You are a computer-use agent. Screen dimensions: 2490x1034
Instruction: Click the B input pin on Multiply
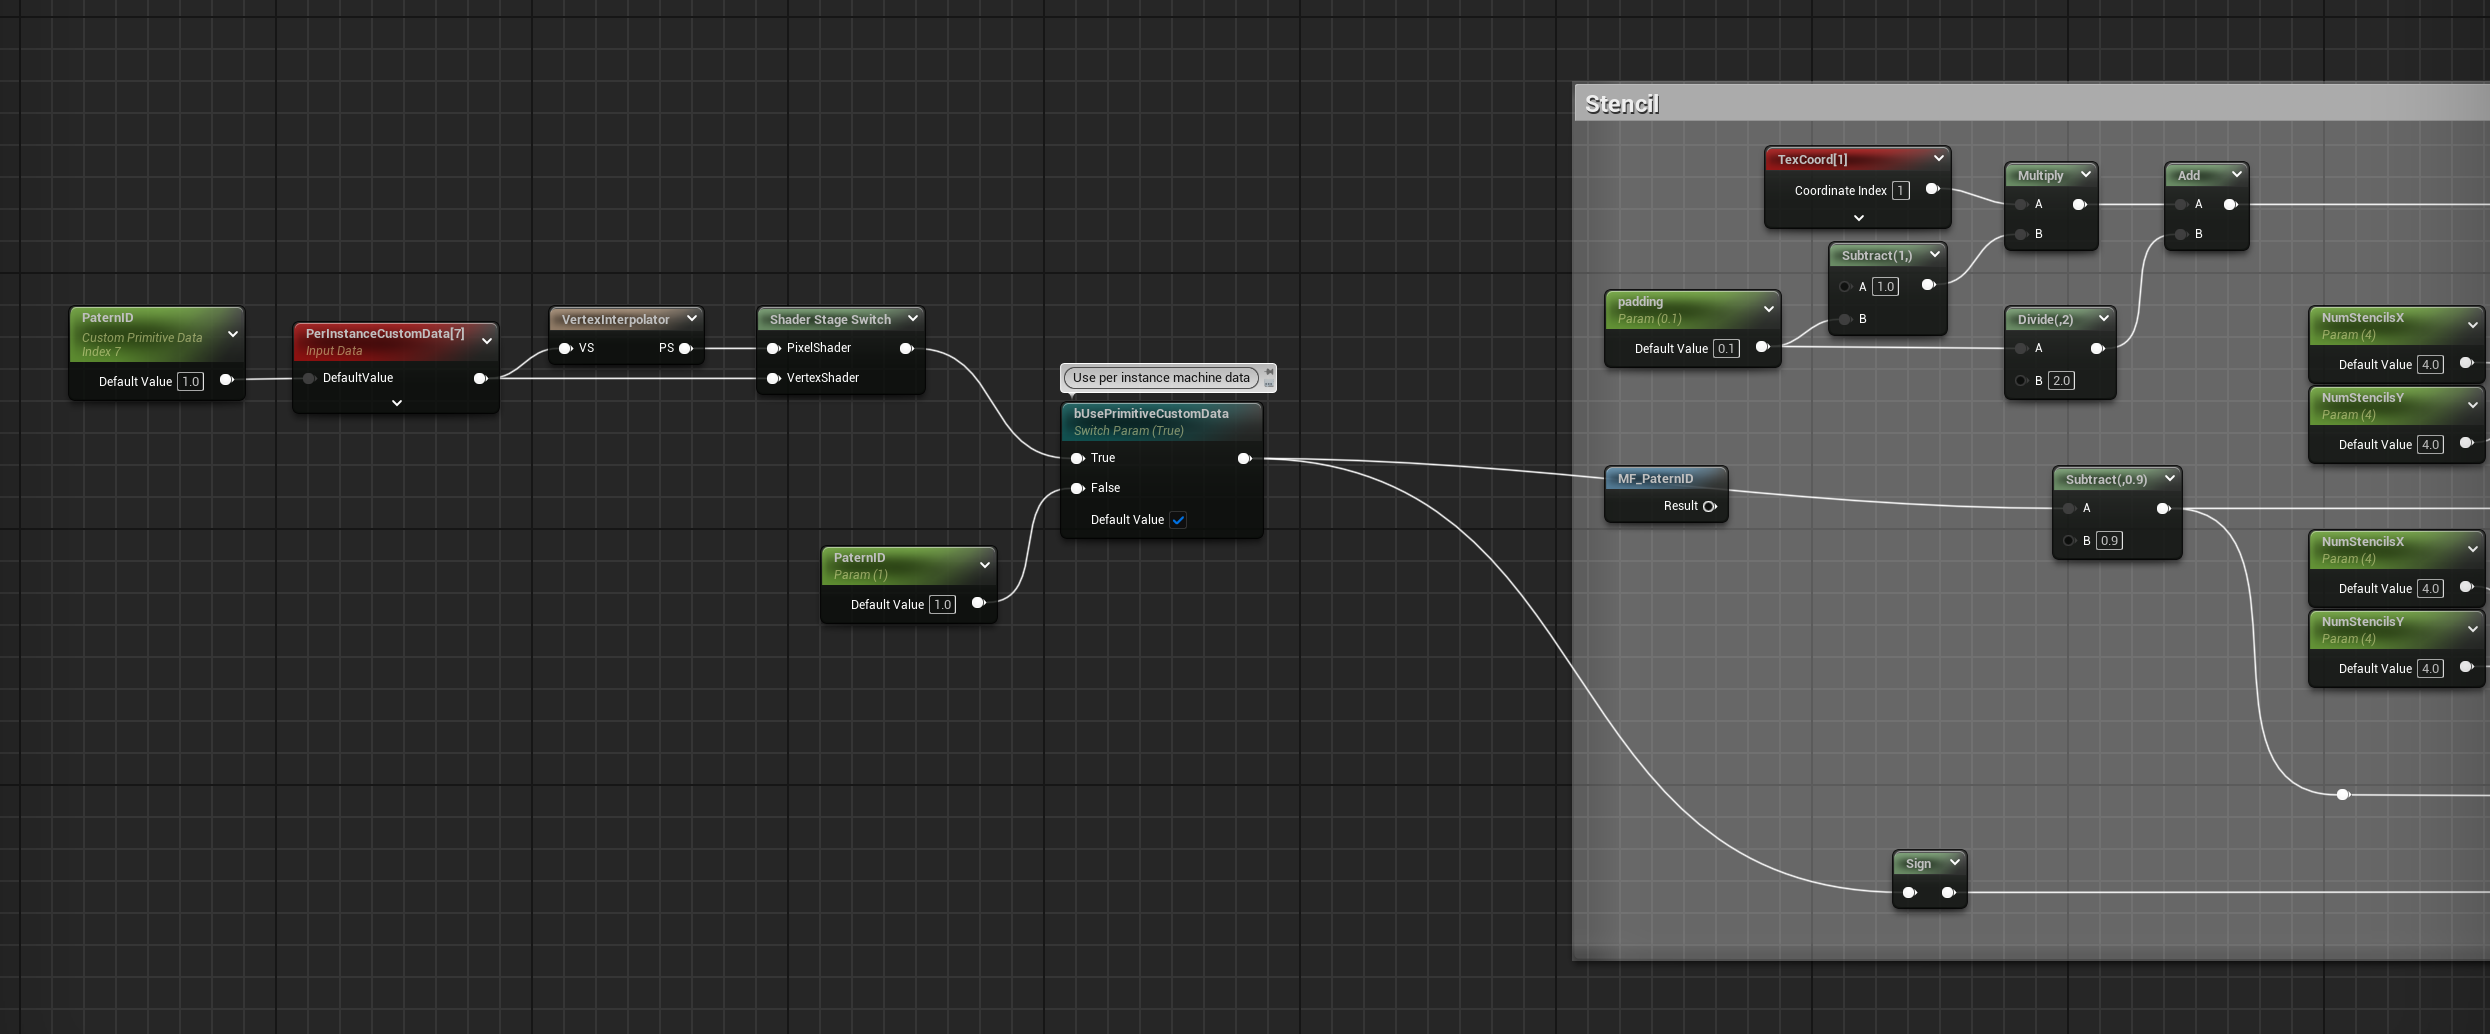tap(2021, 234)
